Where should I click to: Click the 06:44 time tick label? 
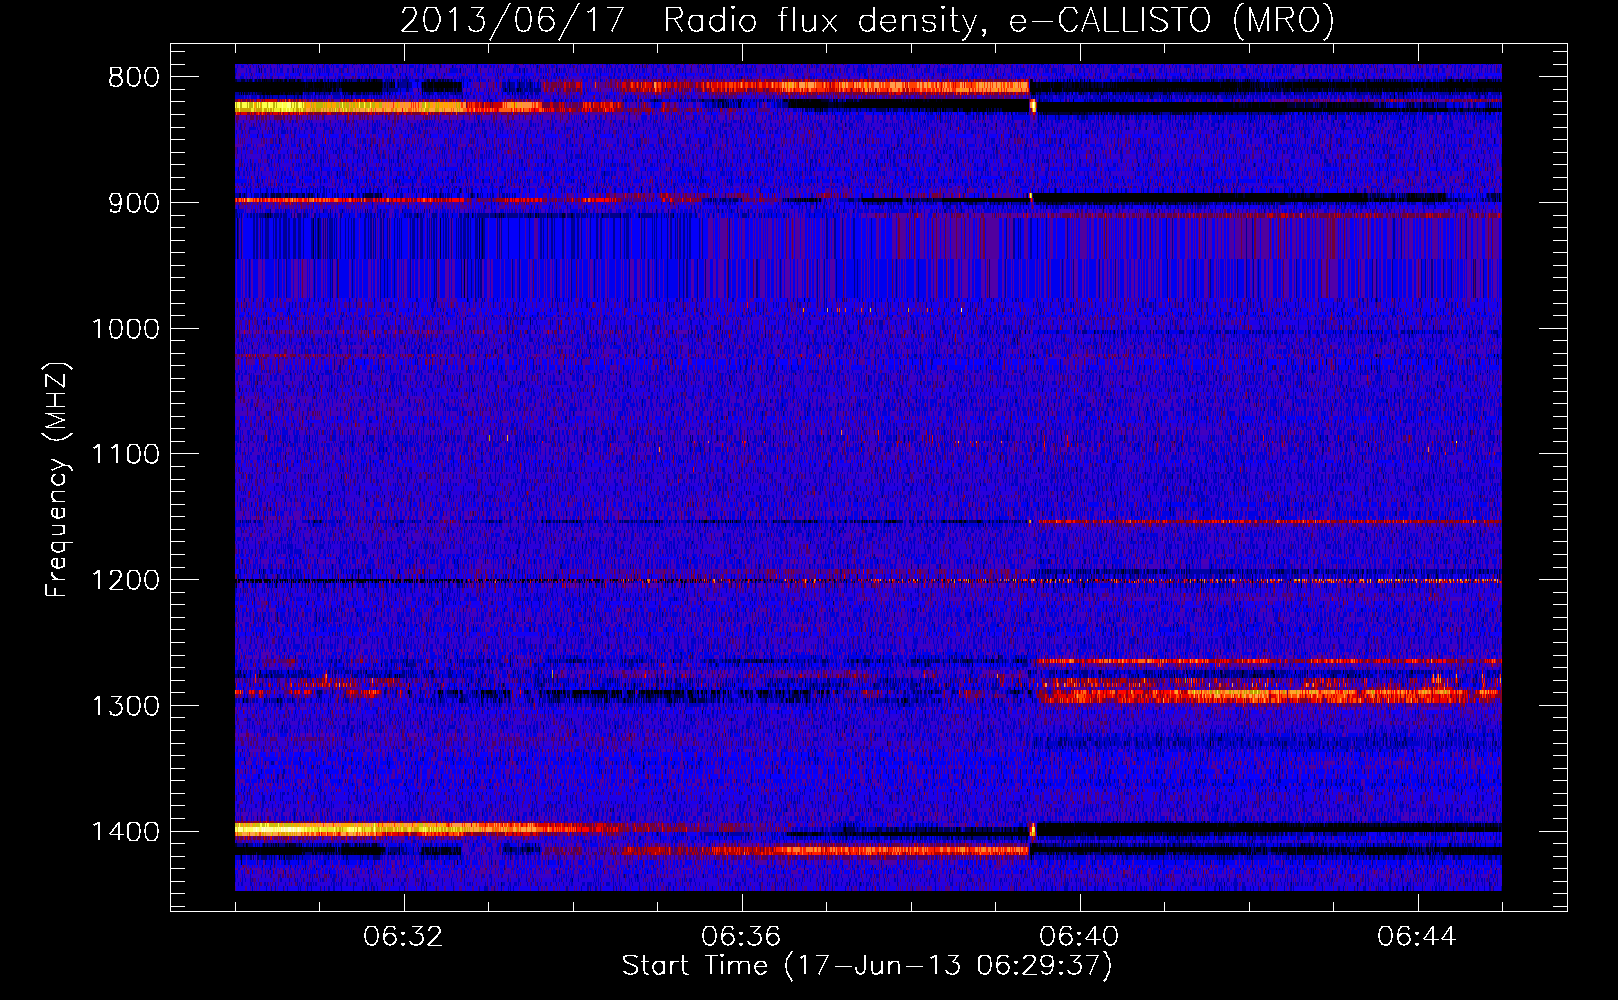pos(1417,937)
